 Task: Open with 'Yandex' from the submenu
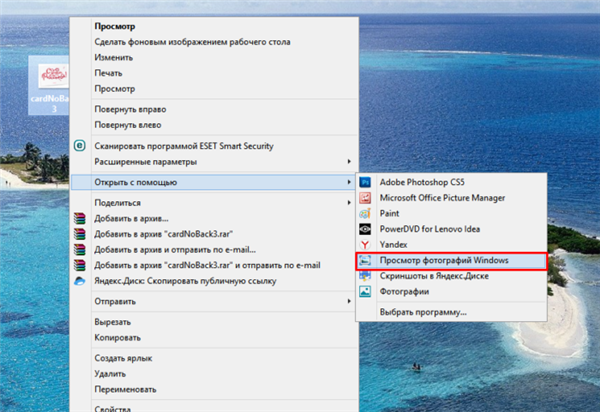(393, 245)
